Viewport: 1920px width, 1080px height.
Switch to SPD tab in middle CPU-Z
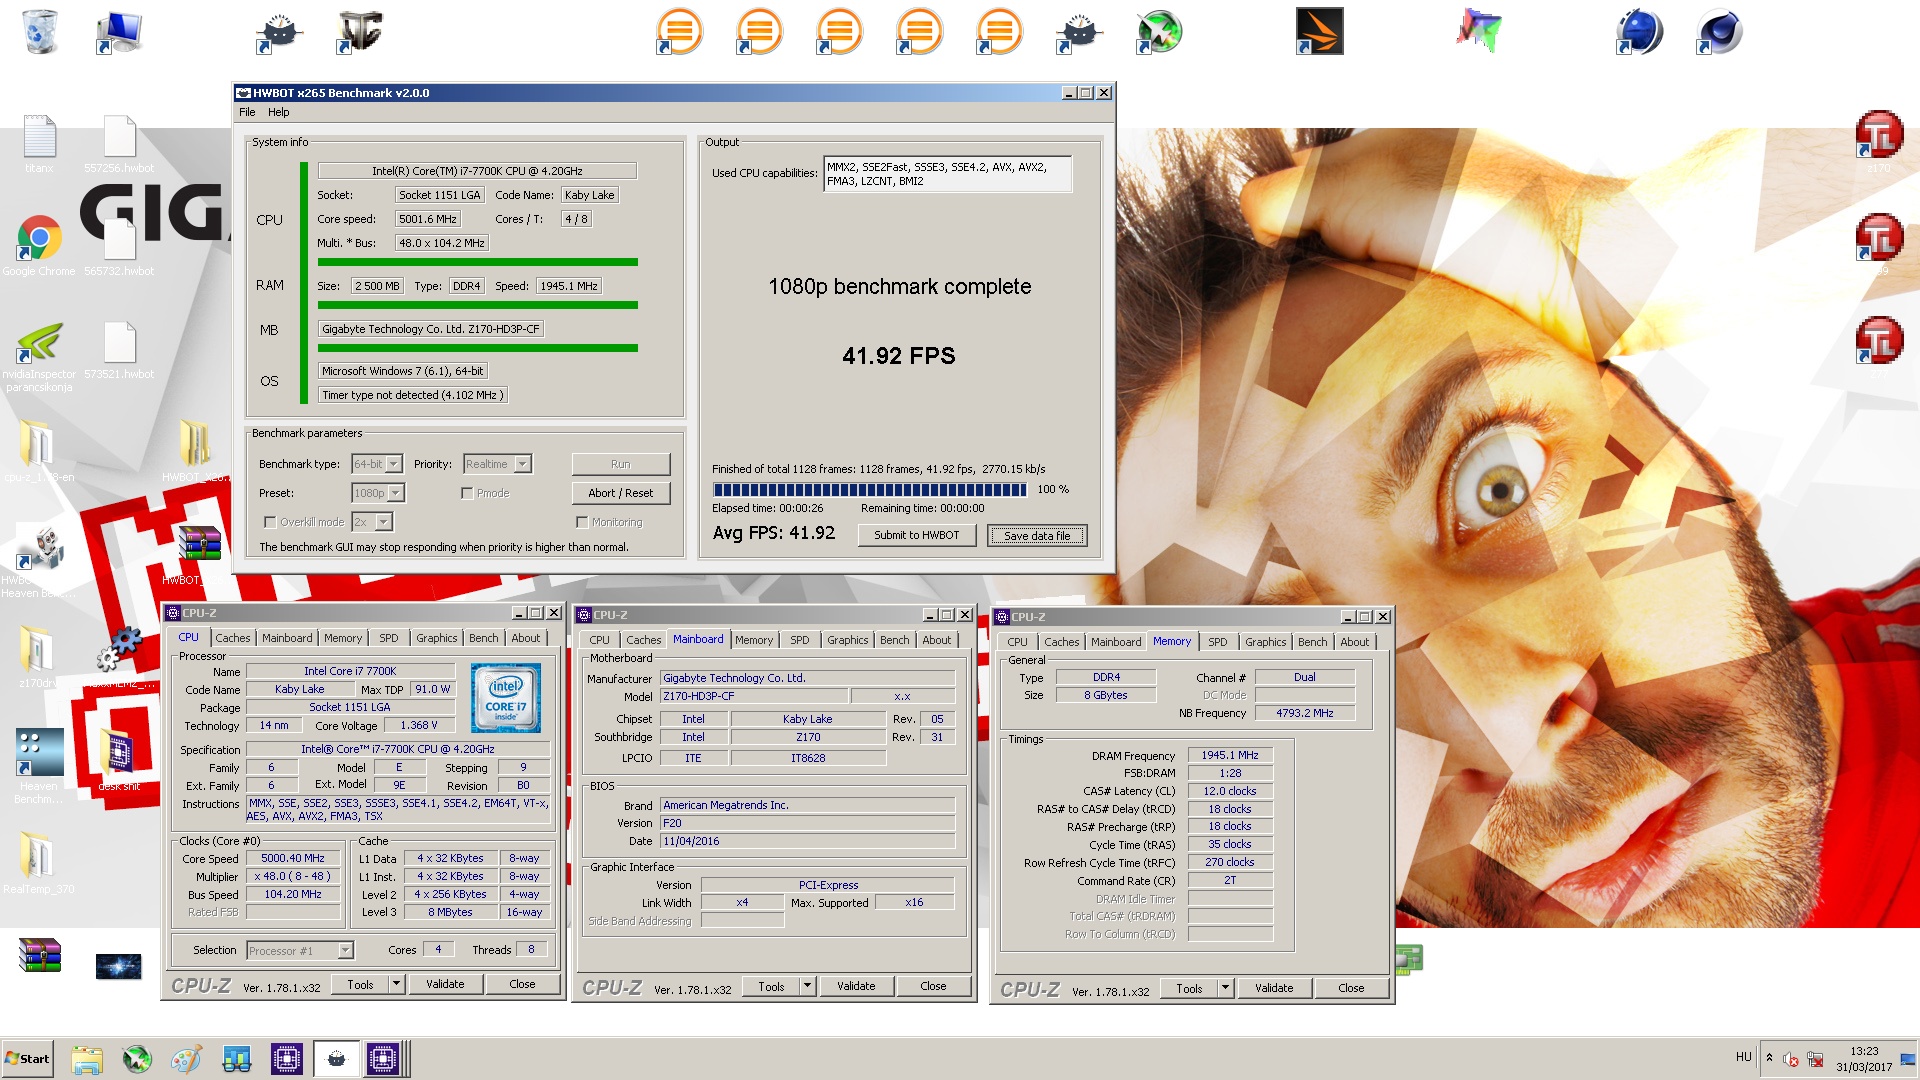(799, 640)
